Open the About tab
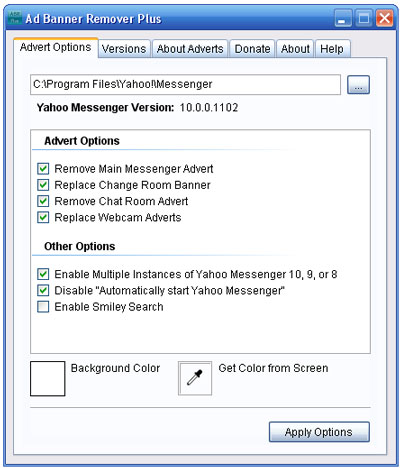The width and height of the screenshot is (400, 468). click(x=295, y=49)
